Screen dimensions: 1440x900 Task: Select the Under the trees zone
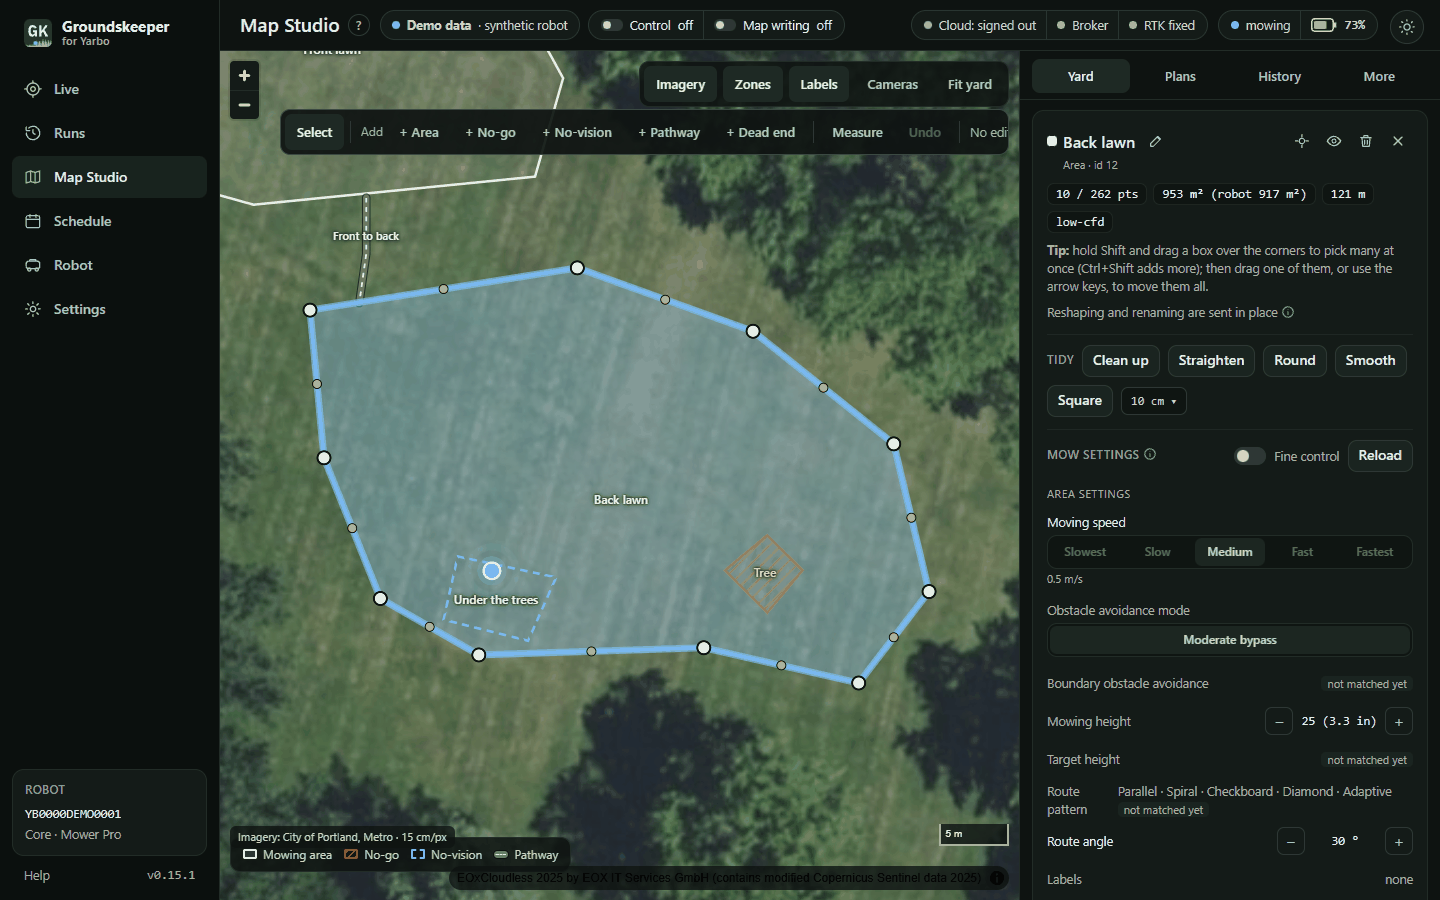[x=496, y=600]
